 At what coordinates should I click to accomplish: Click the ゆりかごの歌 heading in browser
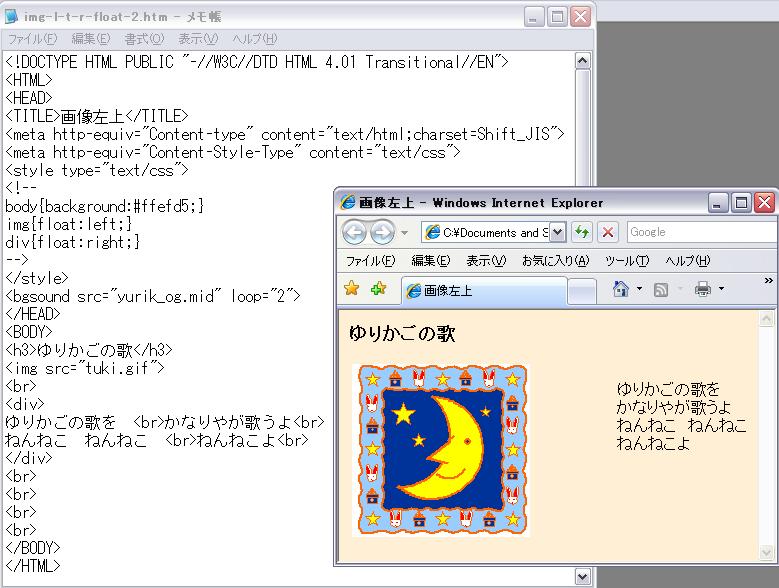(402, 333)
